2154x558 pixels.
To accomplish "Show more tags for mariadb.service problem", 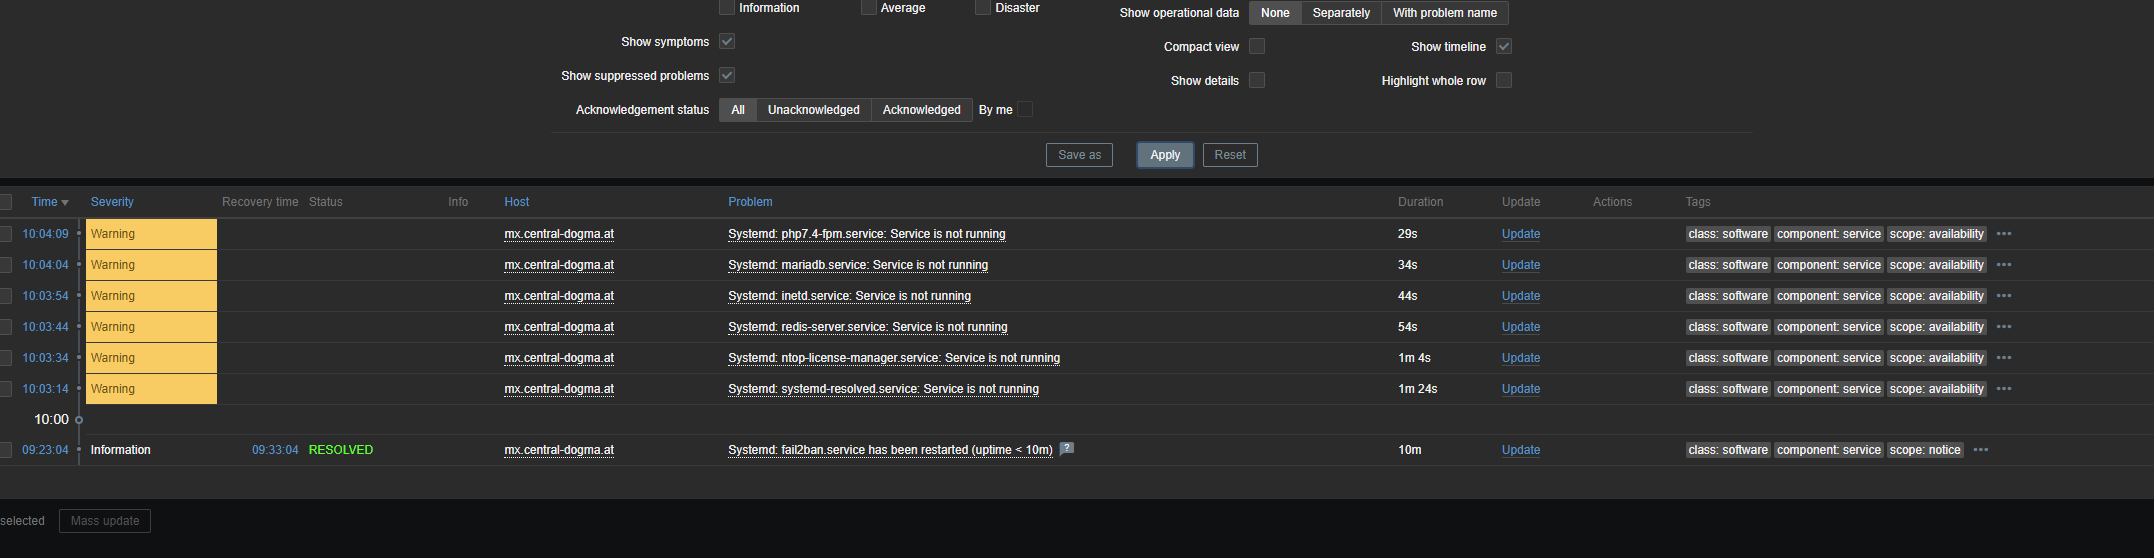I will pyautogui.click(x=2003, y=265).
